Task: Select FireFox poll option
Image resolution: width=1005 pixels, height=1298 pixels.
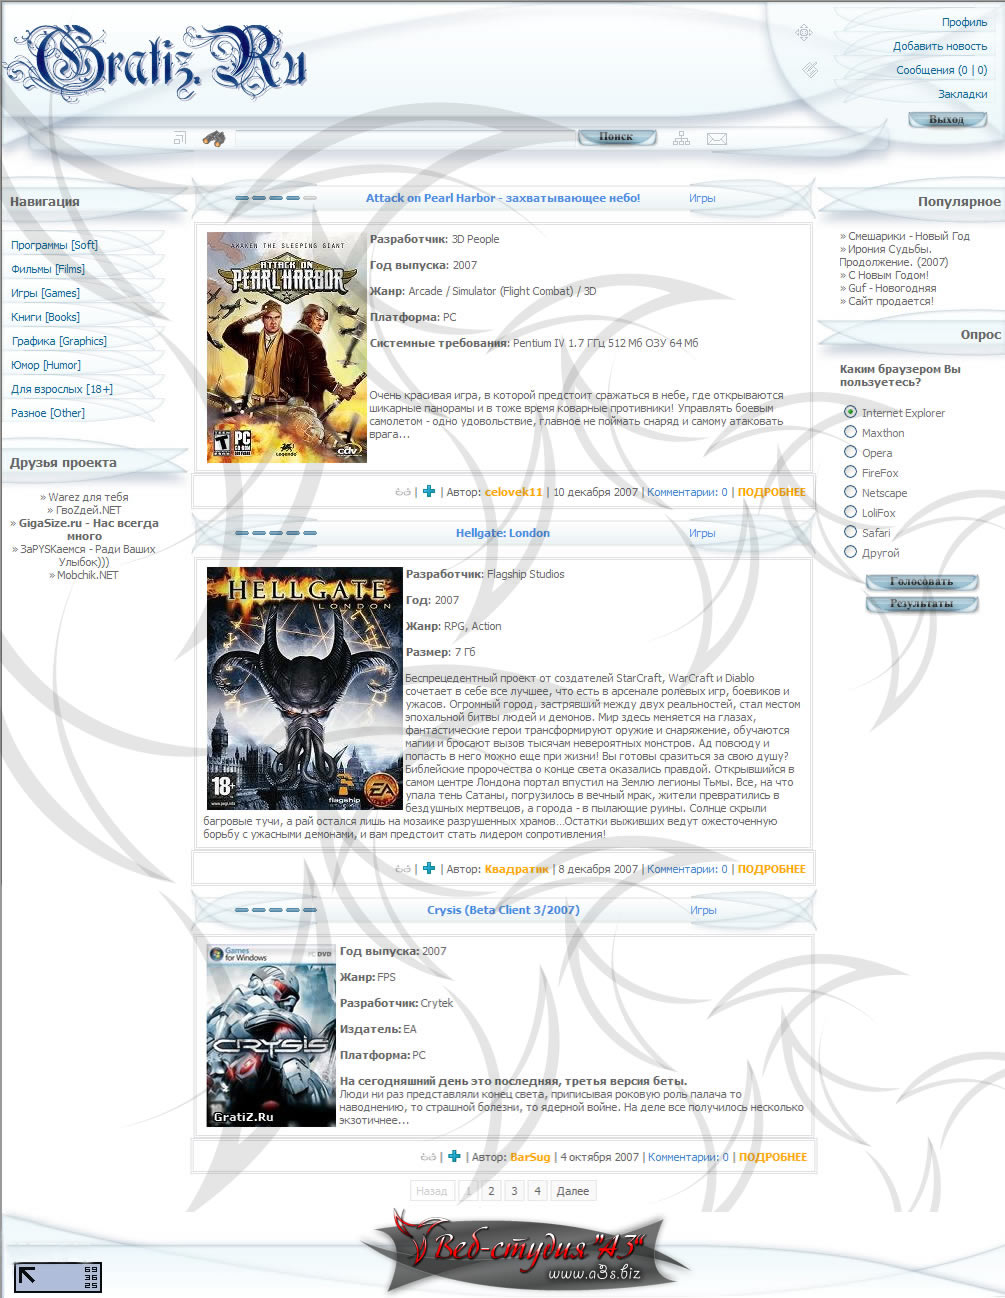Action: point(850,472)
